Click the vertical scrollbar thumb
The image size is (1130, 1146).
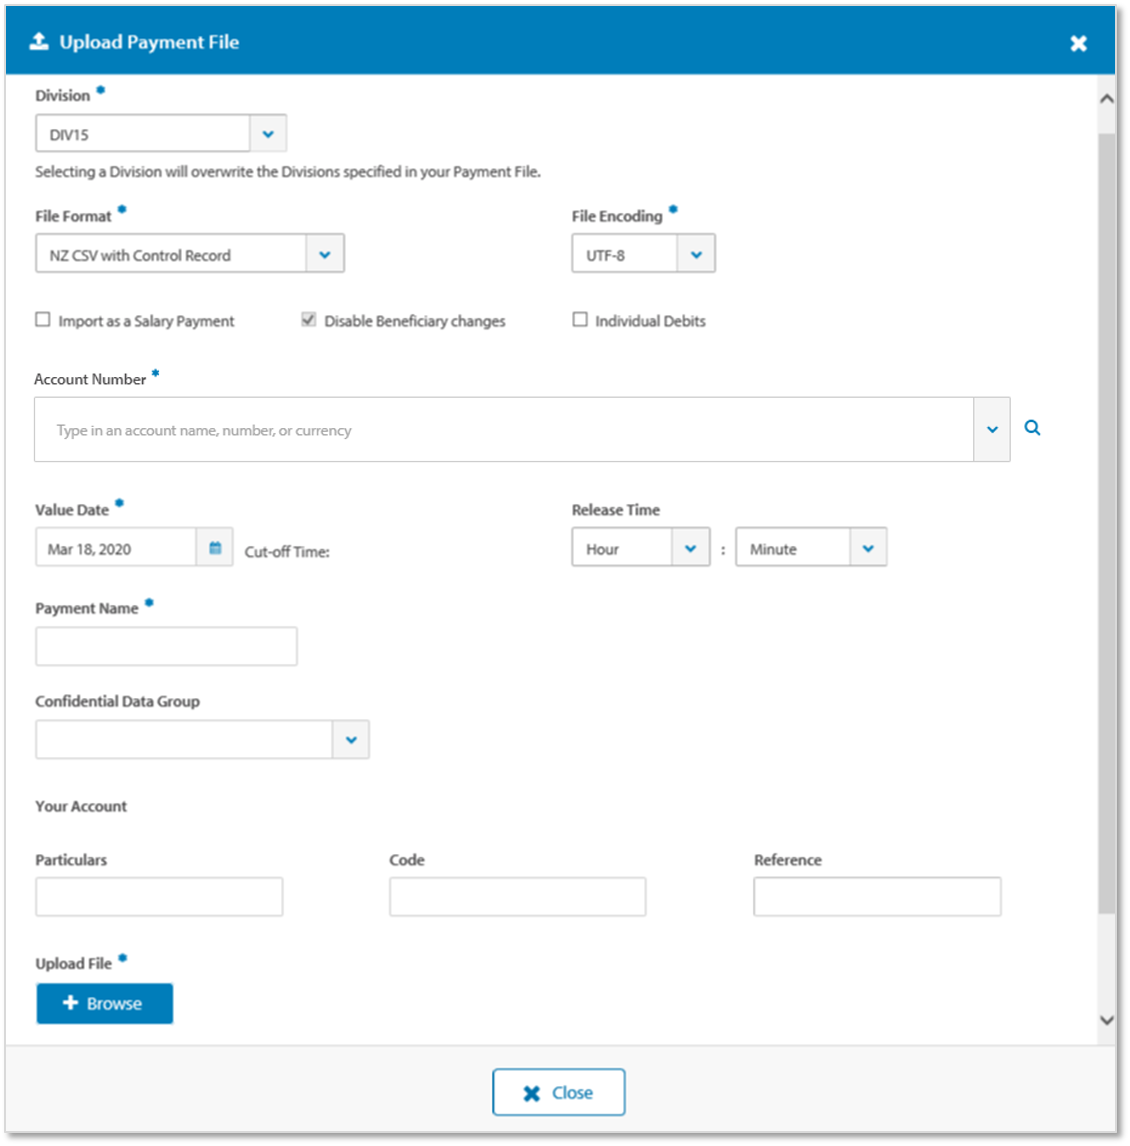pyautogui.click(x=1107, y=523)
